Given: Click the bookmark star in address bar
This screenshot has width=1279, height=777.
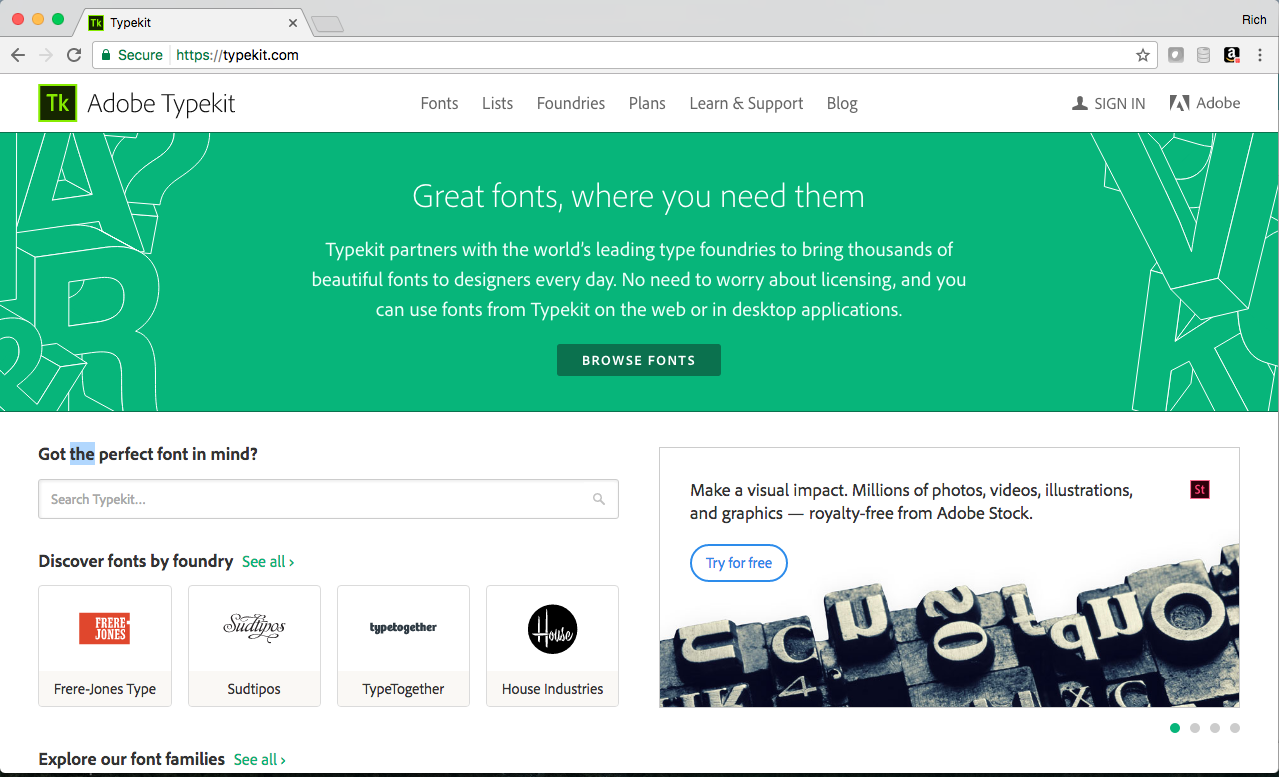Looking at the screenshot, I should coord(1142,55).
